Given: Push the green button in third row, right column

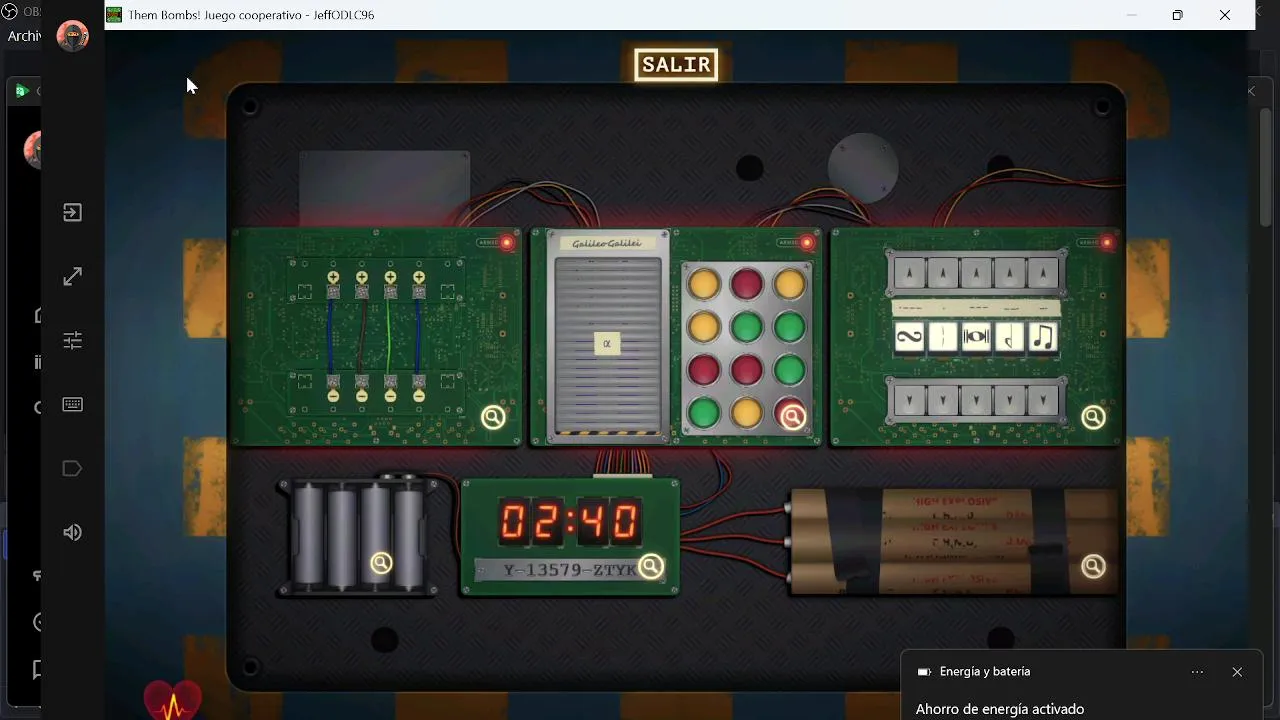Looking at the screenshot, I should tap(790, 369).
